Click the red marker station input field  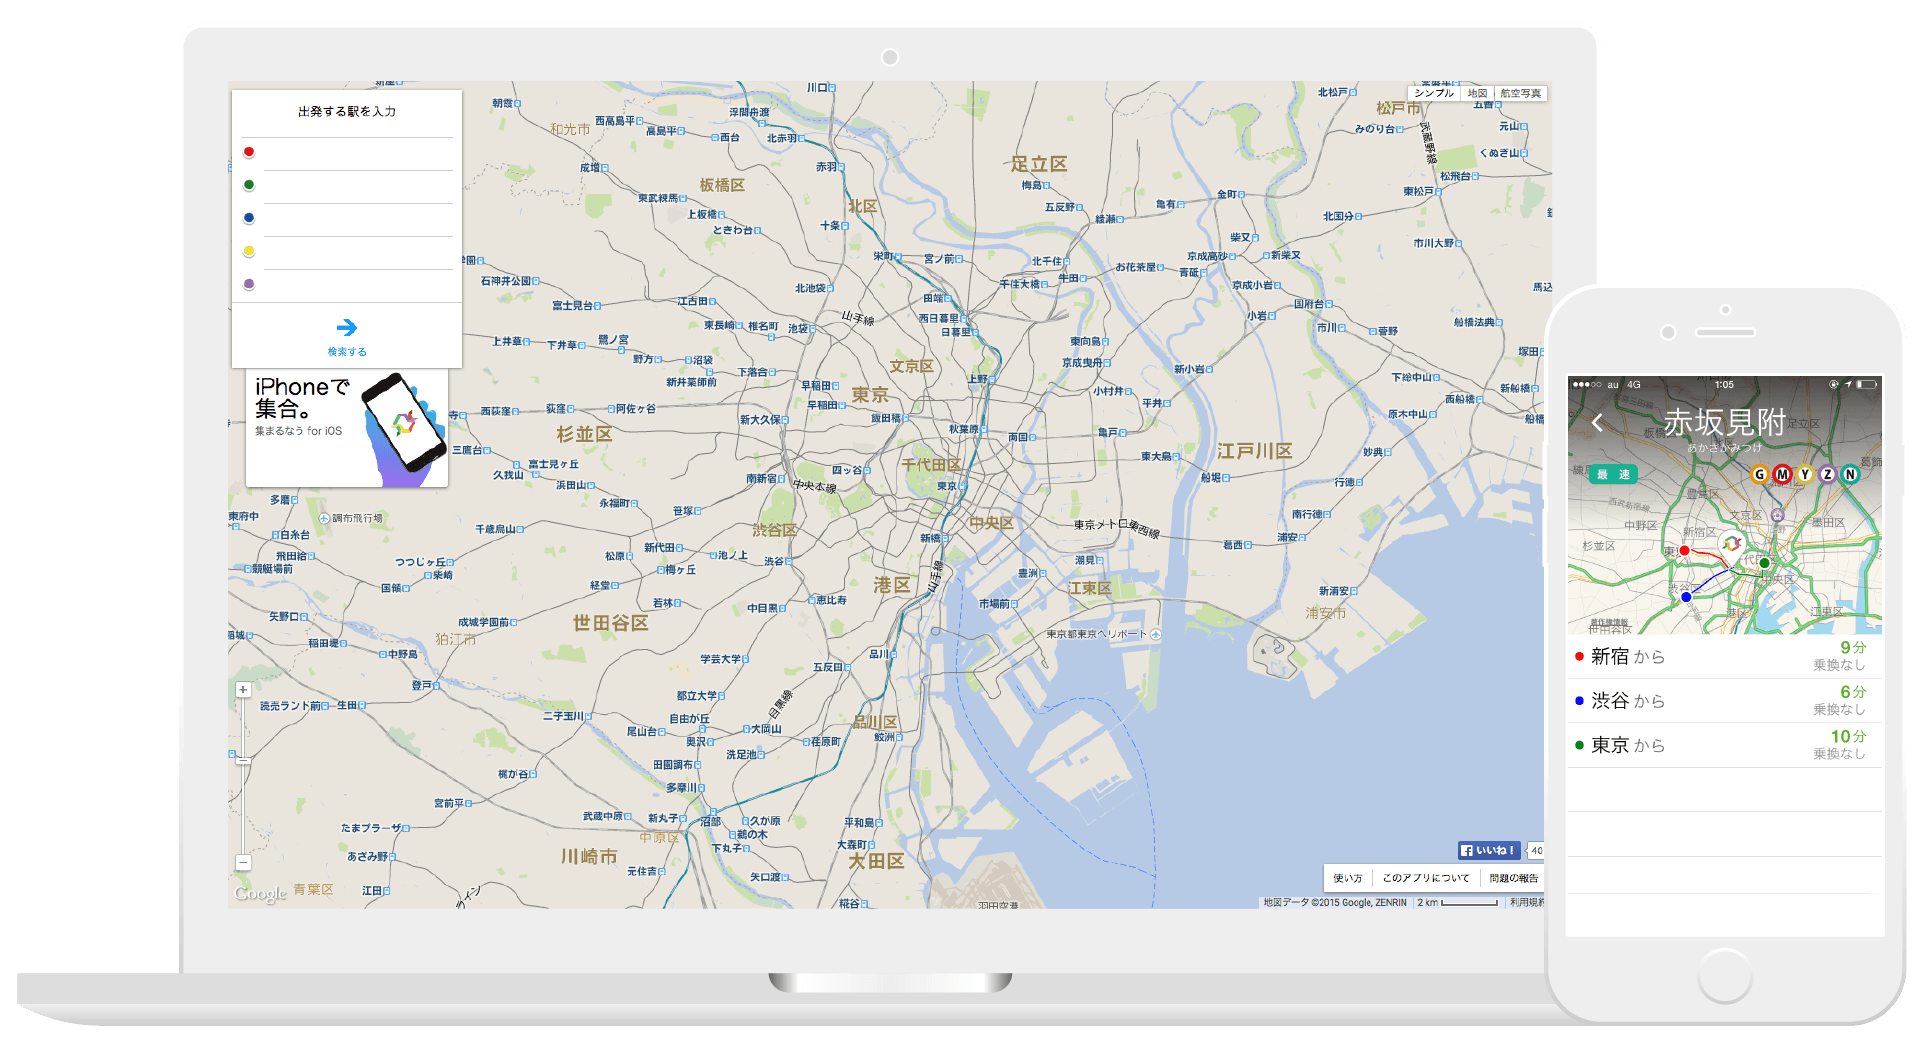point(357,153)
